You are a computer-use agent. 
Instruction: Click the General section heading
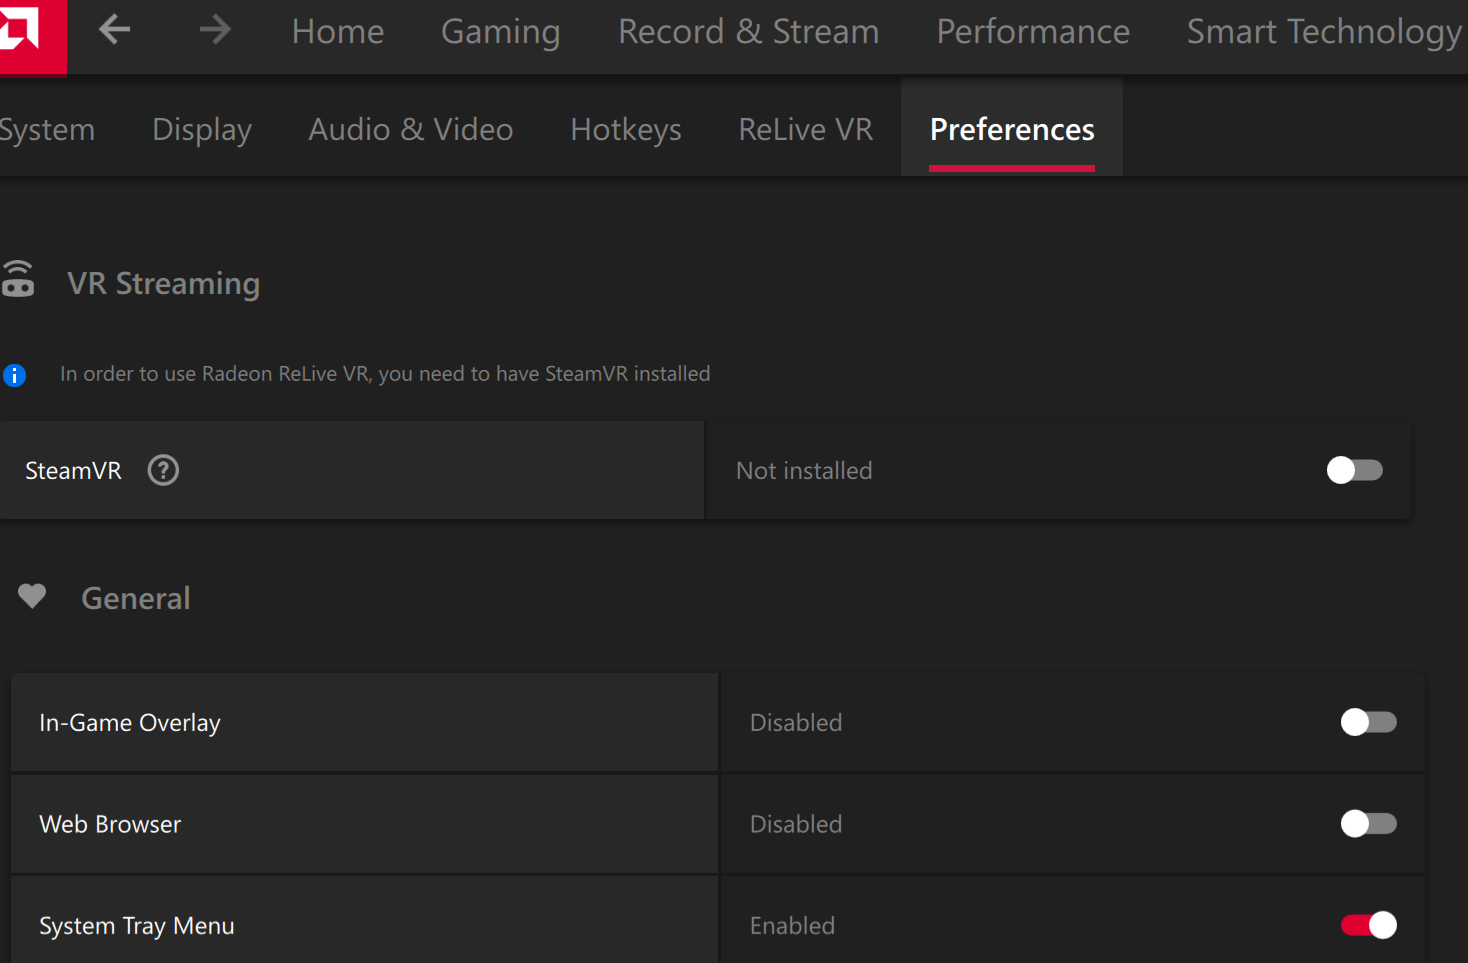[136, 598]
